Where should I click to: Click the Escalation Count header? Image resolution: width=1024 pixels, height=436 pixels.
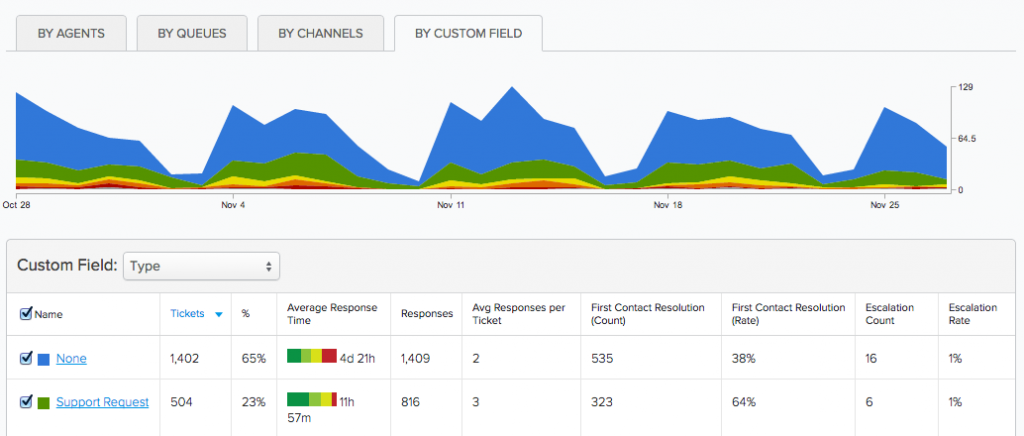(889, 314)
